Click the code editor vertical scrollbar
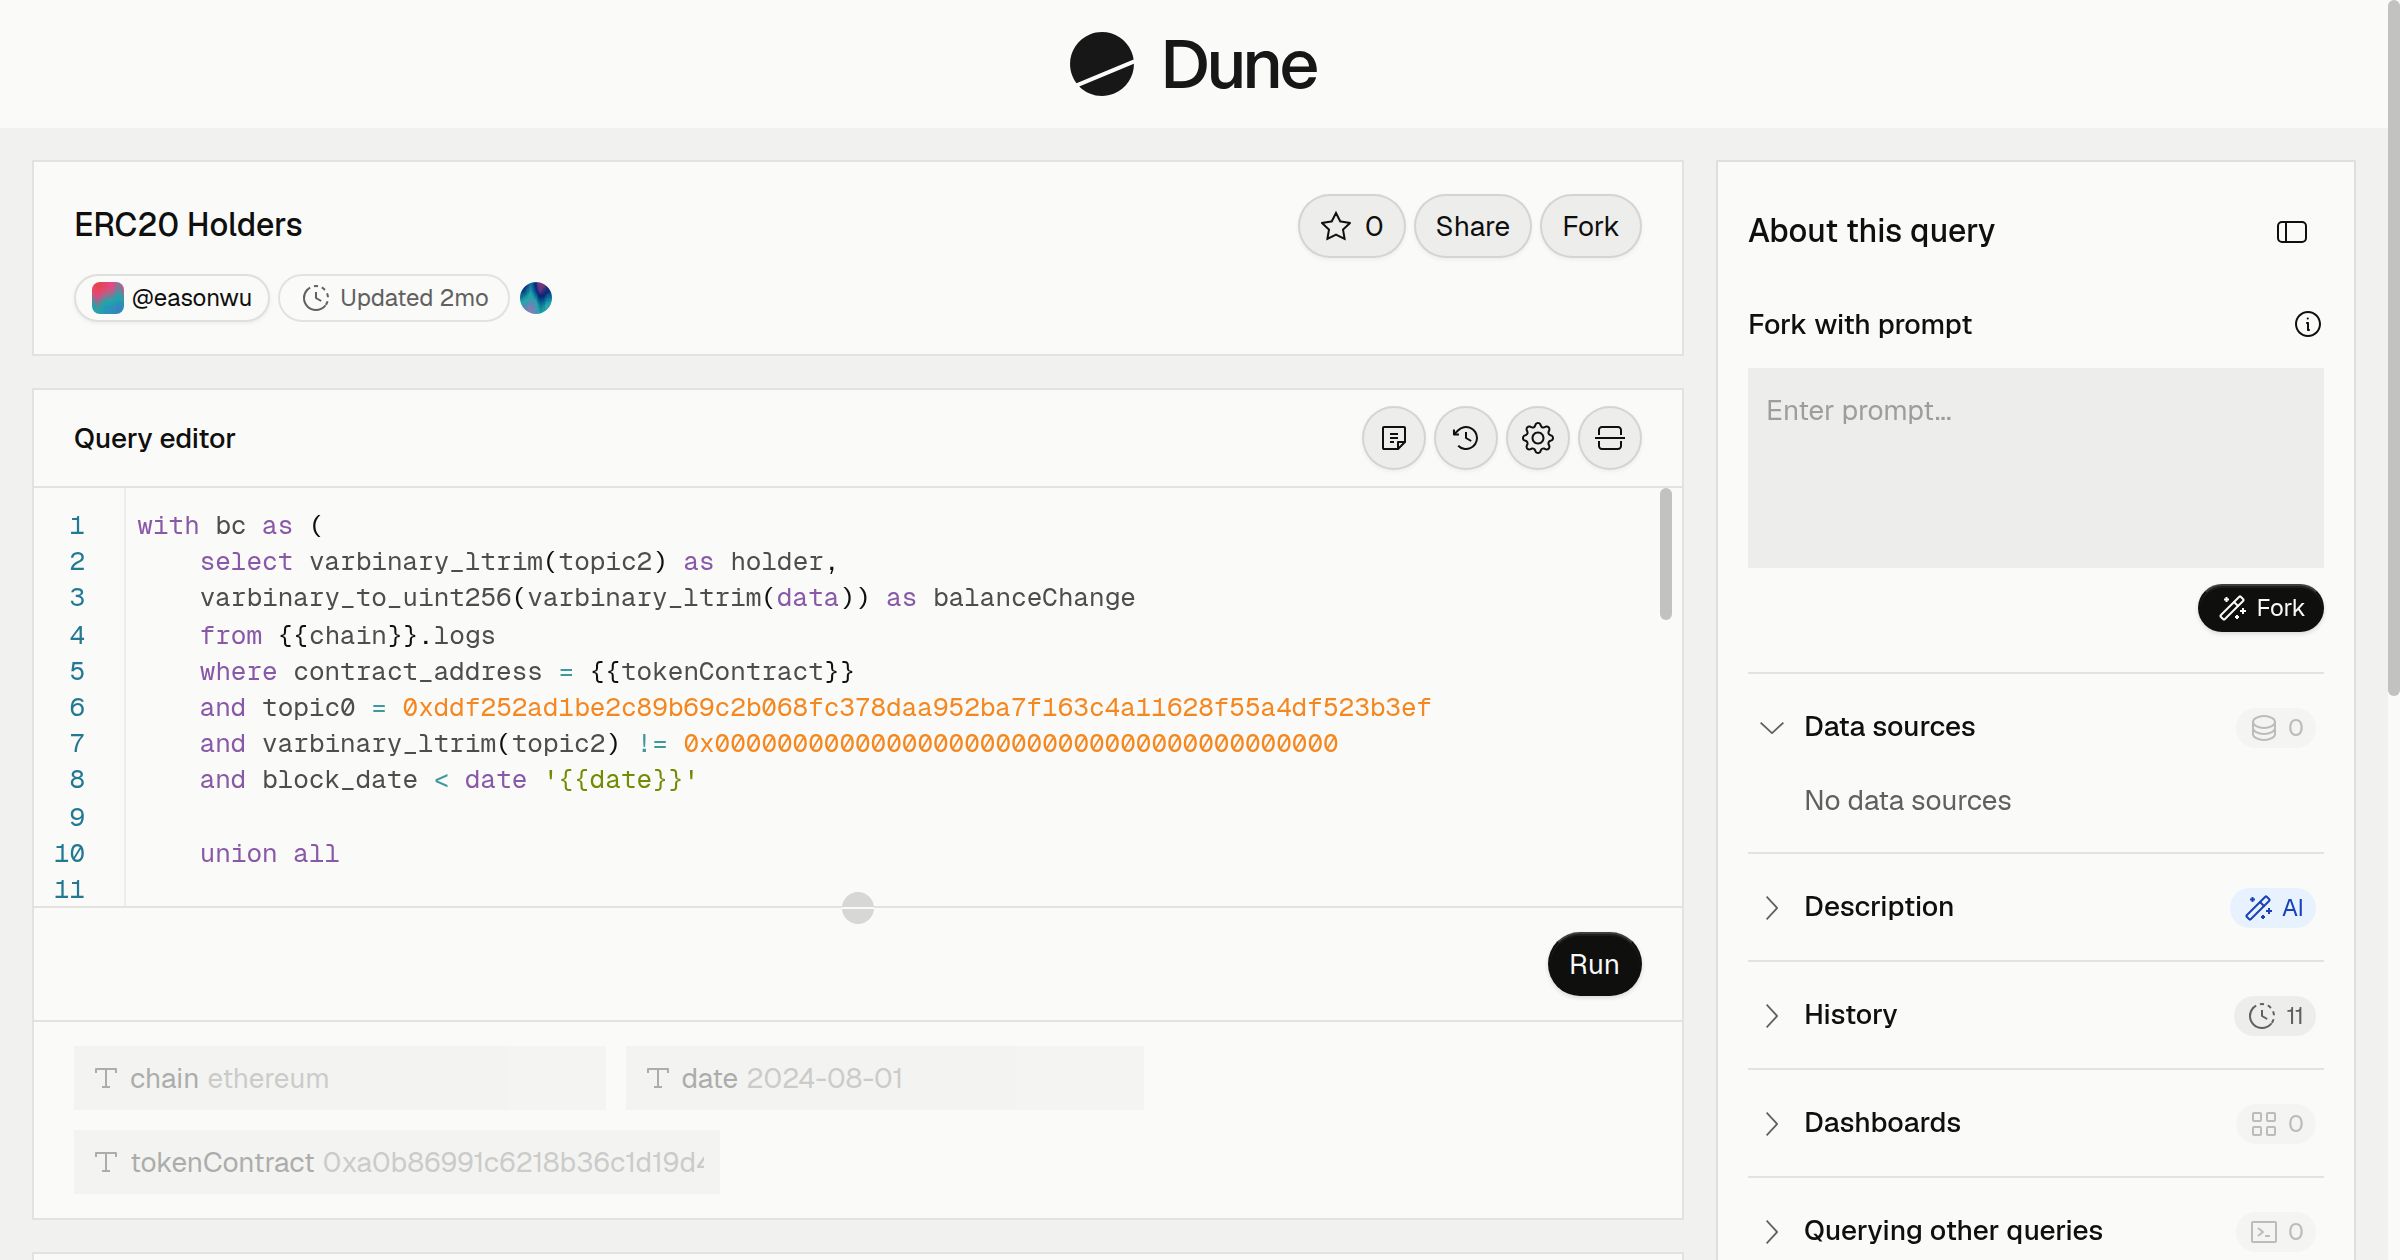The width and height of the screenshot is (2400, 1260). click(x=1665, y=554)
